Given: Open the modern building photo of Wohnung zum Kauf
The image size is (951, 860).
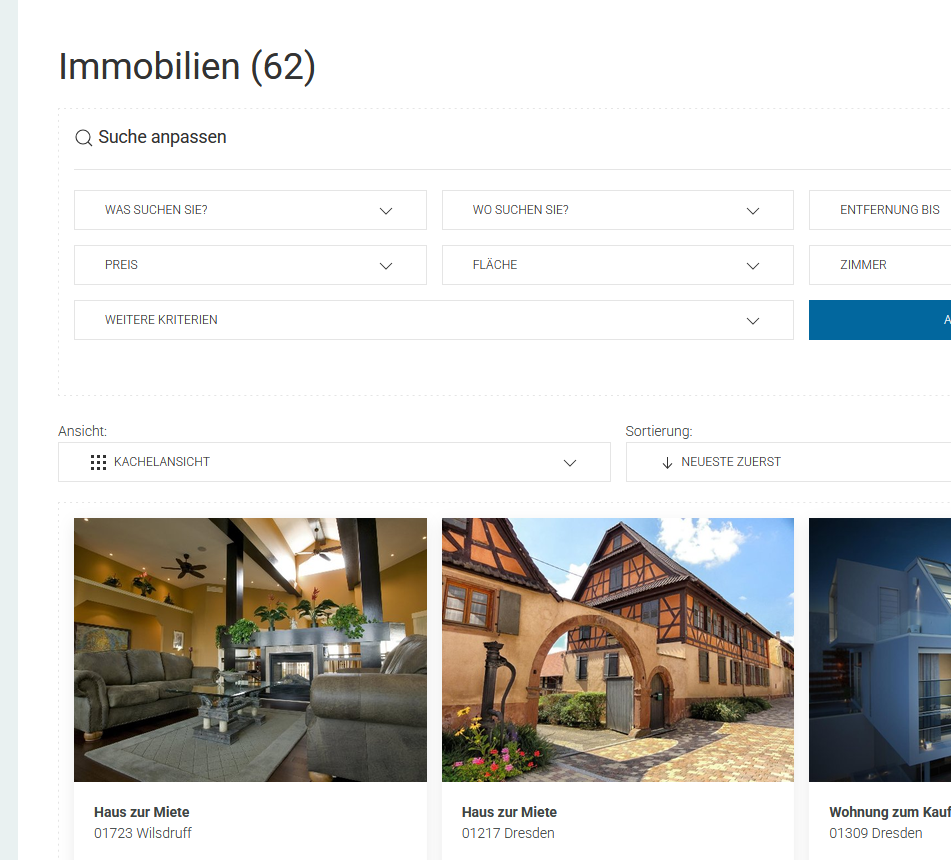Looking at the screenshot, I should 880,650.
